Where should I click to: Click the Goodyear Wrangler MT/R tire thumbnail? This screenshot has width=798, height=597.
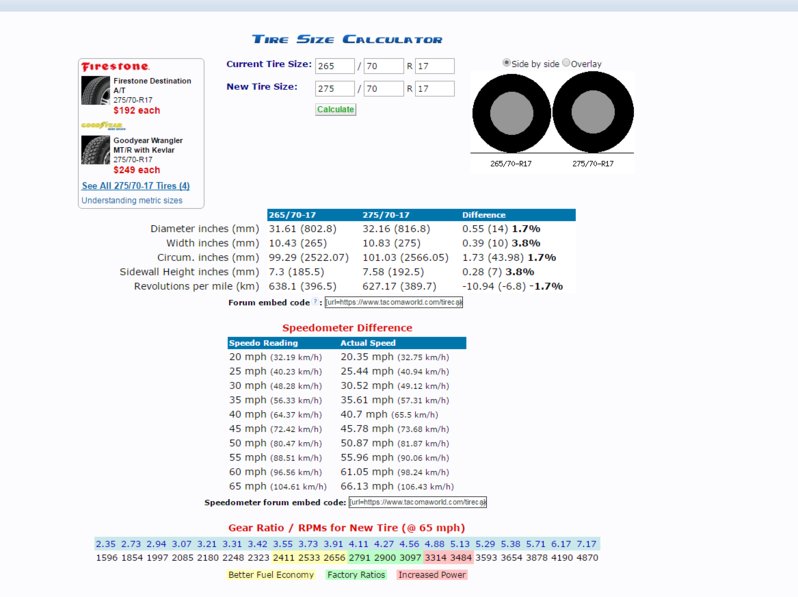click(96, 150)
